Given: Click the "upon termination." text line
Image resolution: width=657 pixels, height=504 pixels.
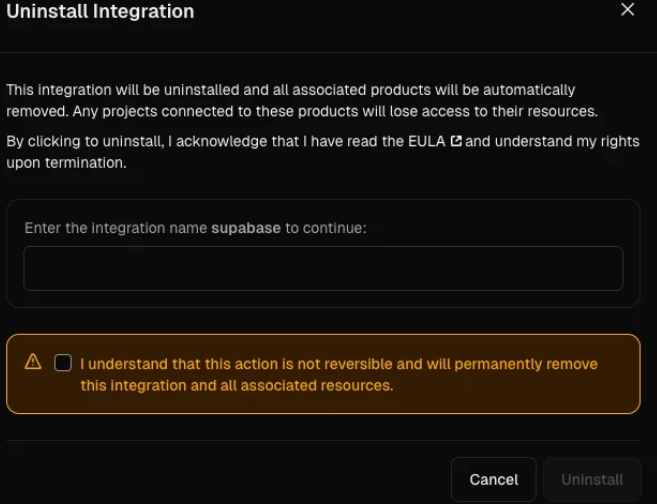Looking at the screenshot, I should tap(66, 163).
